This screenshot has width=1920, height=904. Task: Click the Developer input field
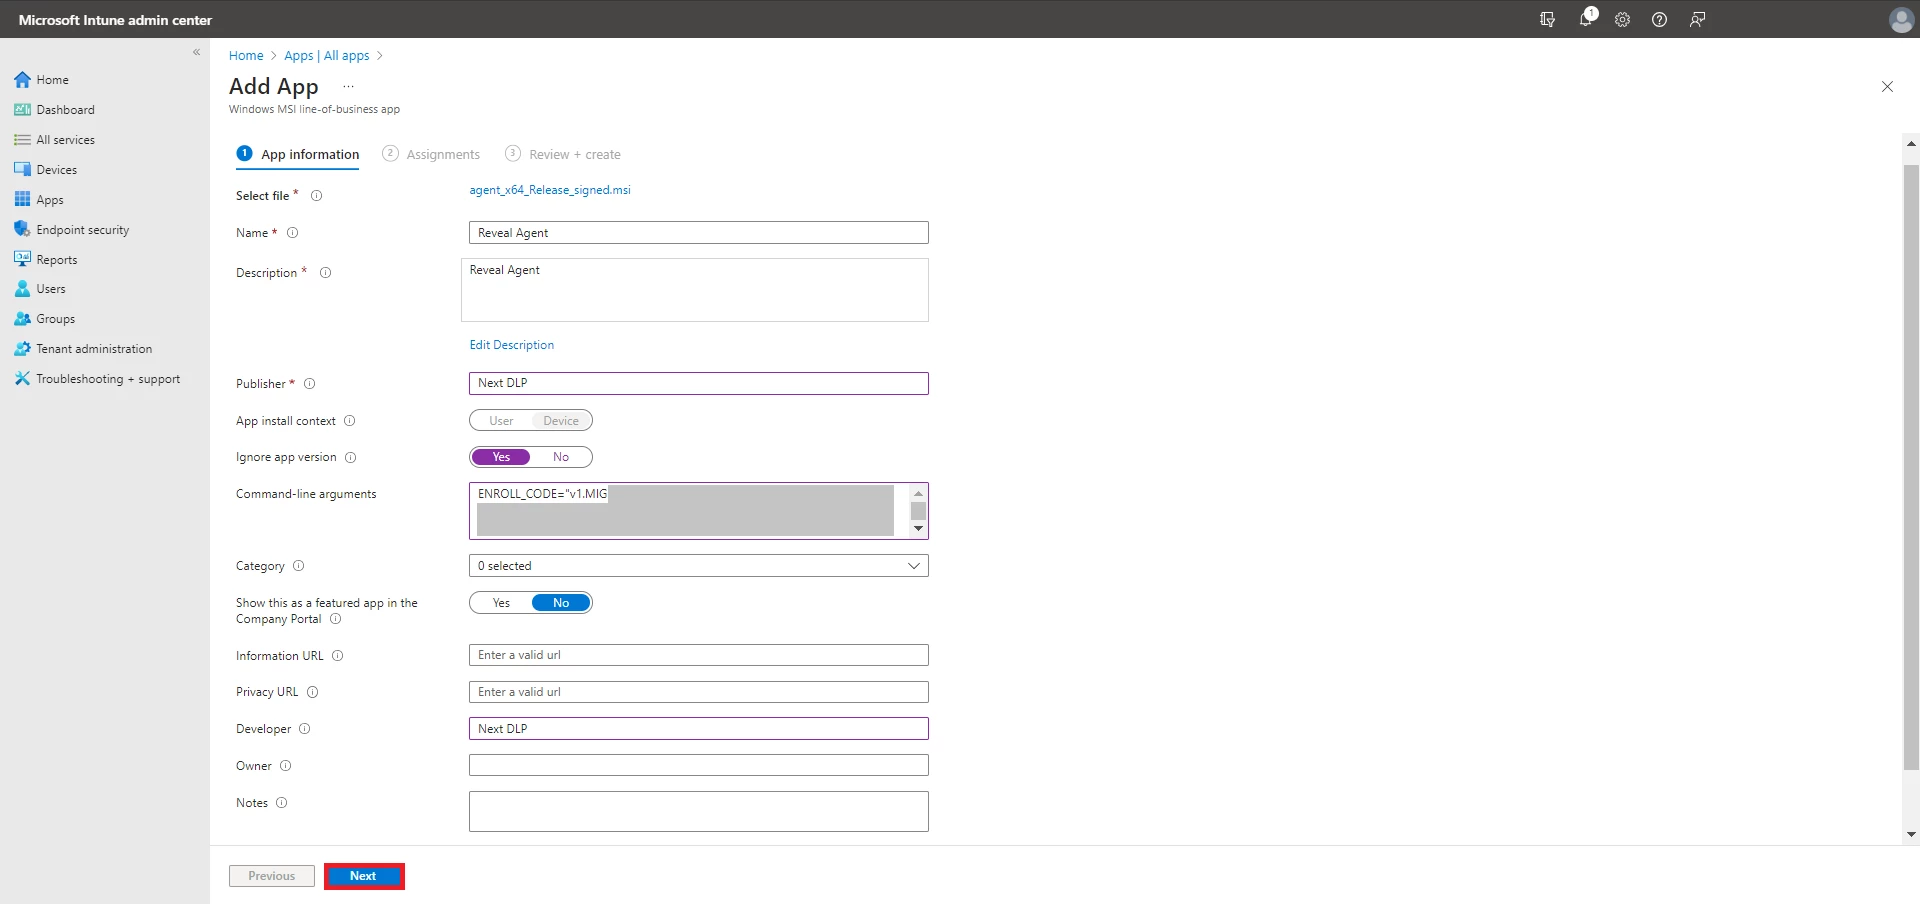(x=699, y=729)
